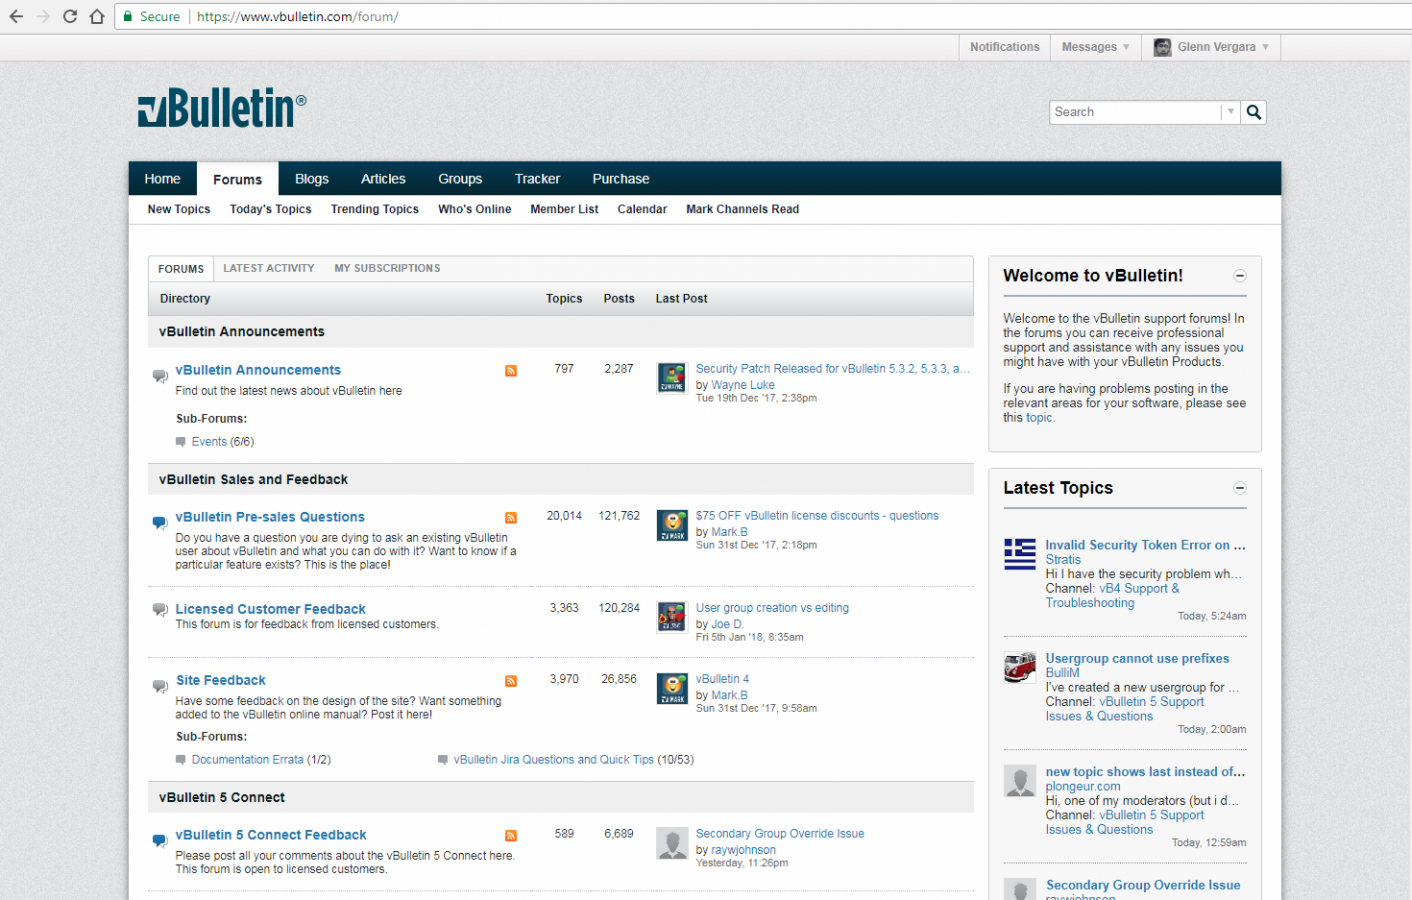1412x900 pixels.
Task: Click RSS icon for Pre-sales Questions
Action: pos(511,518)
